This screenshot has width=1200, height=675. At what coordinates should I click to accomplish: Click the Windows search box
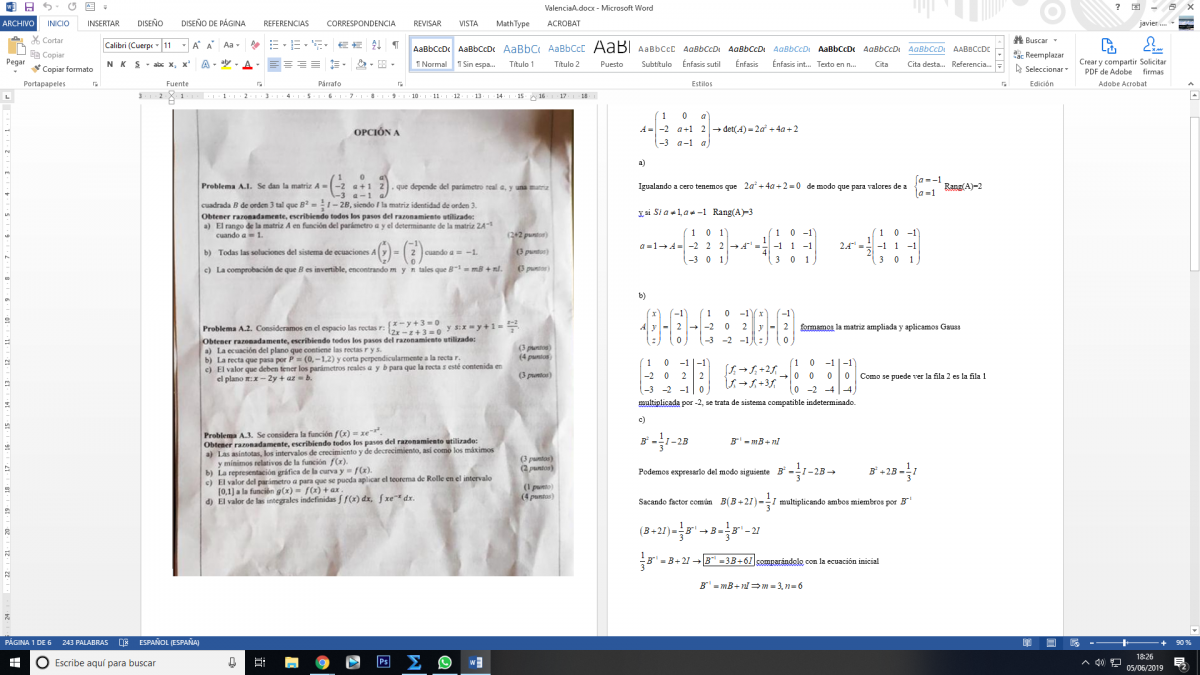point(135,662)
